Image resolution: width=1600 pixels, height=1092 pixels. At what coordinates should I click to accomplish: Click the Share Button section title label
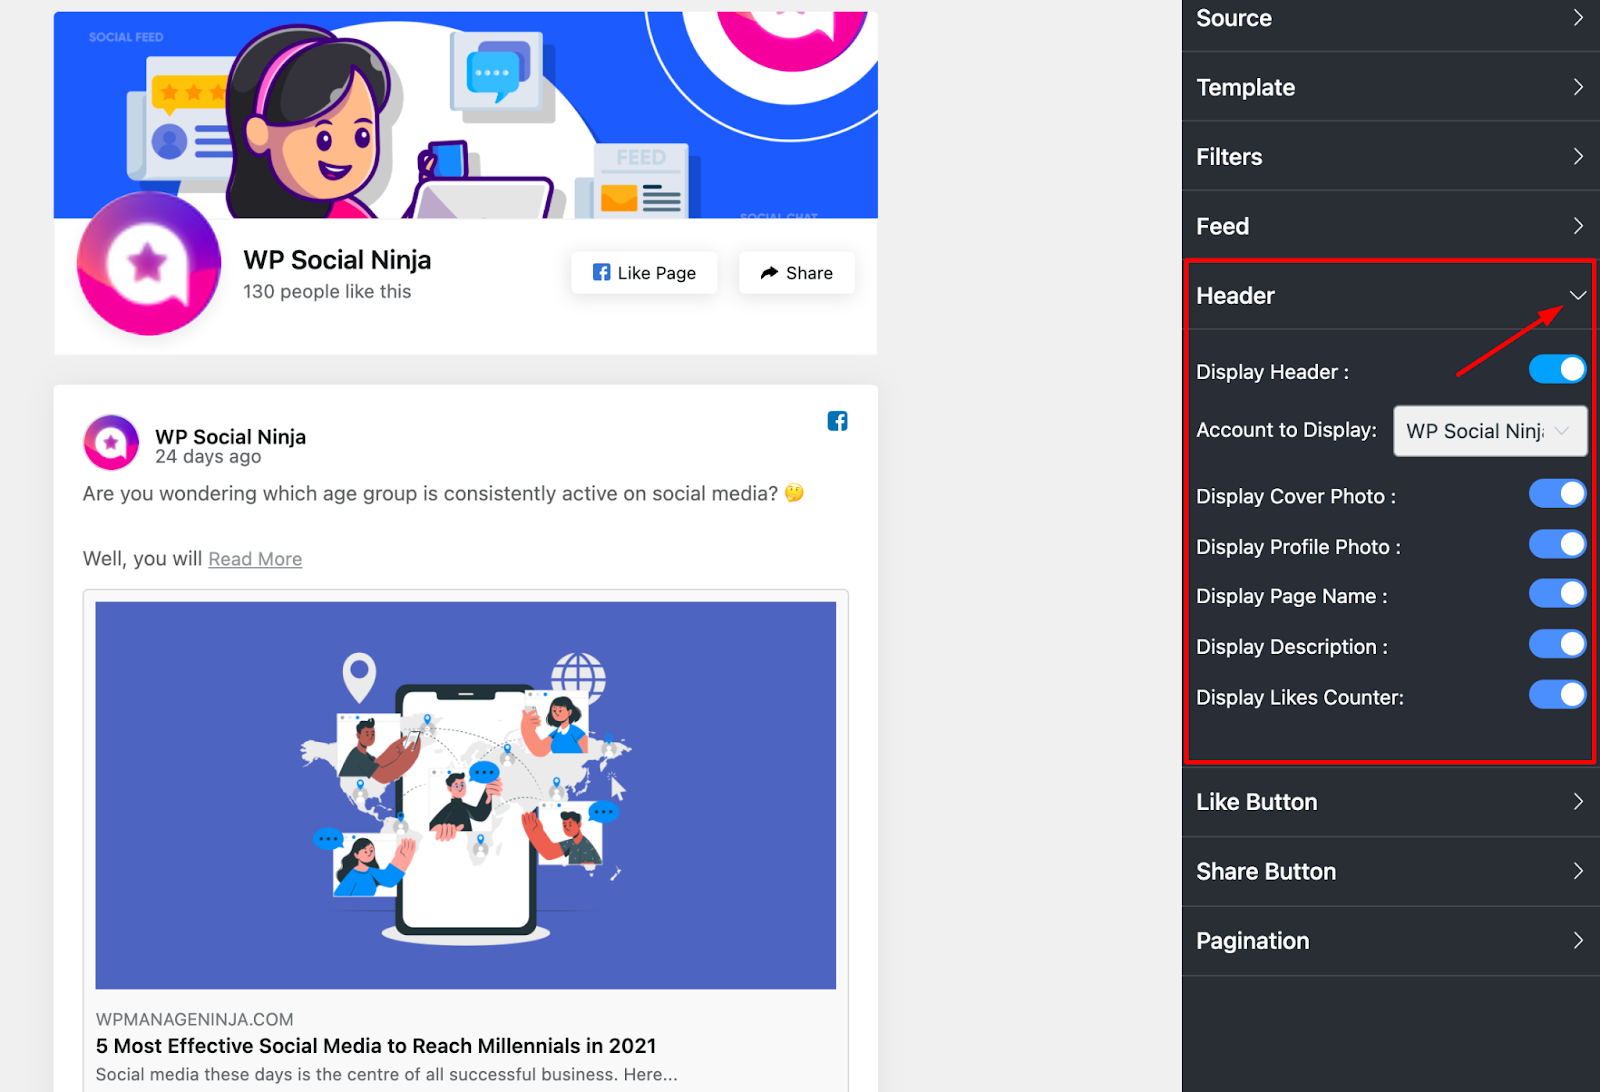(x=1266, y=871)
